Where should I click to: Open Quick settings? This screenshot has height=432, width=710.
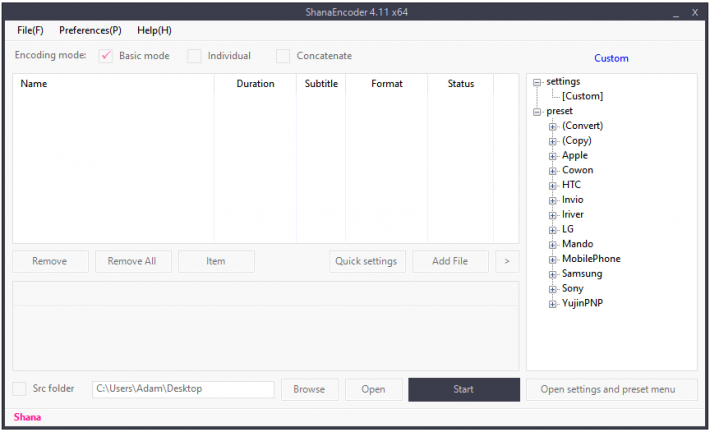coord(367,261)
